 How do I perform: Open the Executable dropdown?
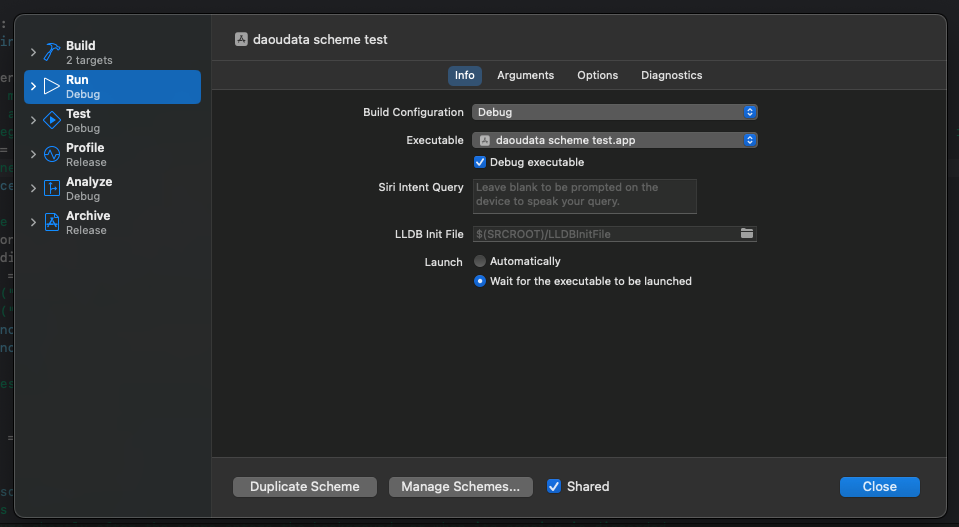[615, 140]
